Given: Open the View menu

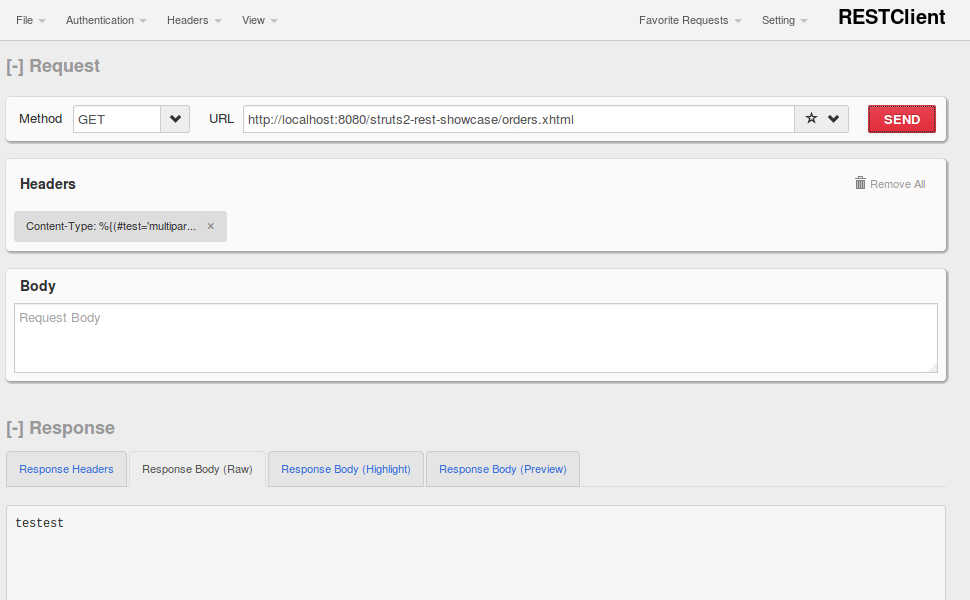Looking at the screenshot, I should coord(259,20).
